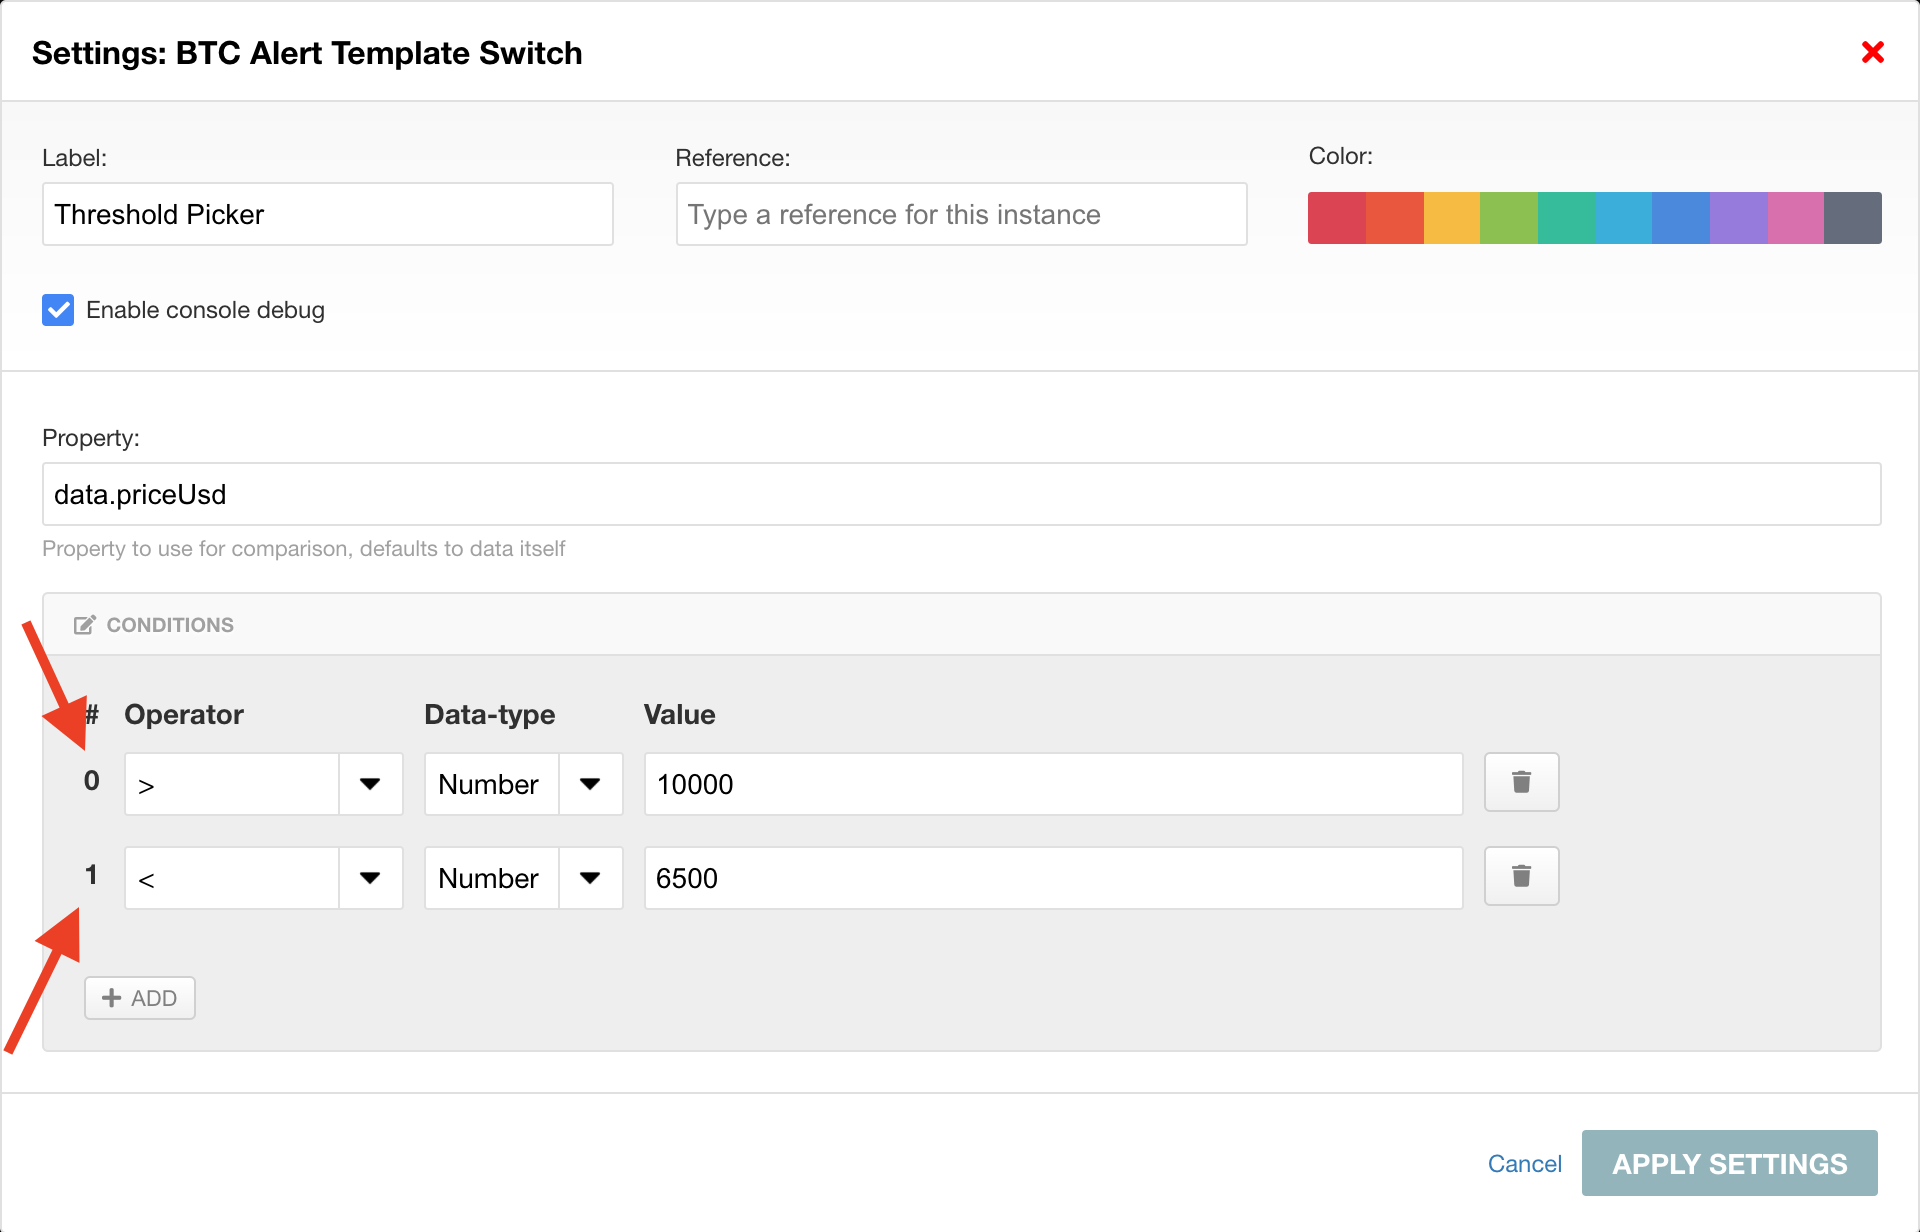The width and height of the screenshot is (1920, 1232).
Task: Open operator dropdown for condition 0
Action: 370,784
